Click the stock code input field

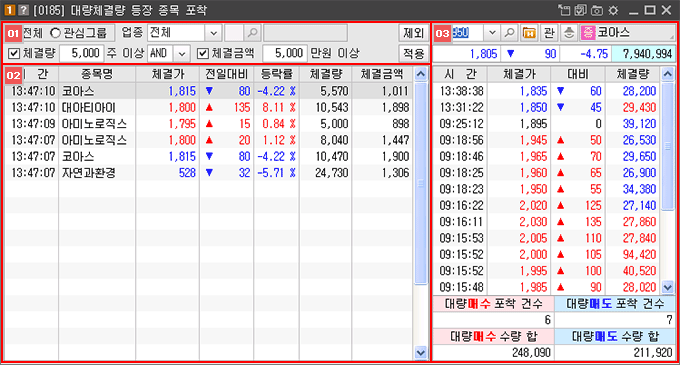click(x=468, y=33)
